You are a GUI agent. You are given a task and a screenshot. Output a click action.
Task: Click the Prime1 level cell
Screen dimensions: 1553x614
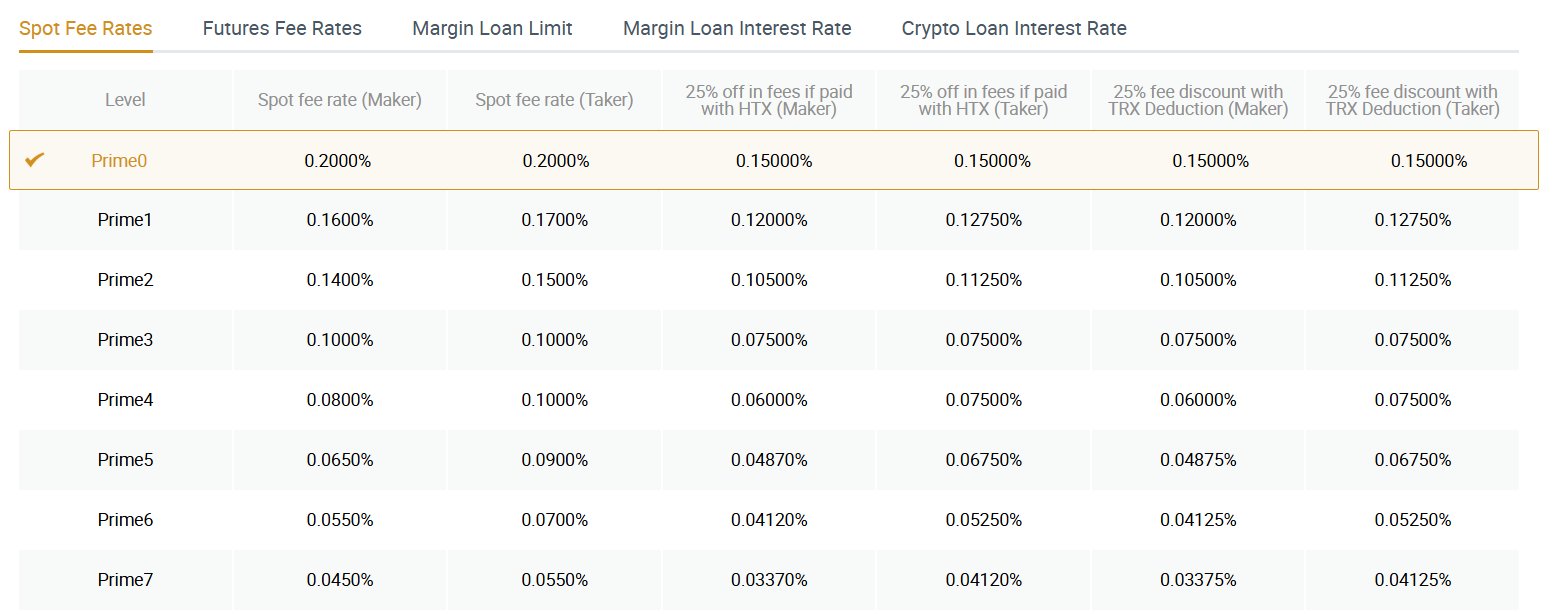tap(125, 220)
